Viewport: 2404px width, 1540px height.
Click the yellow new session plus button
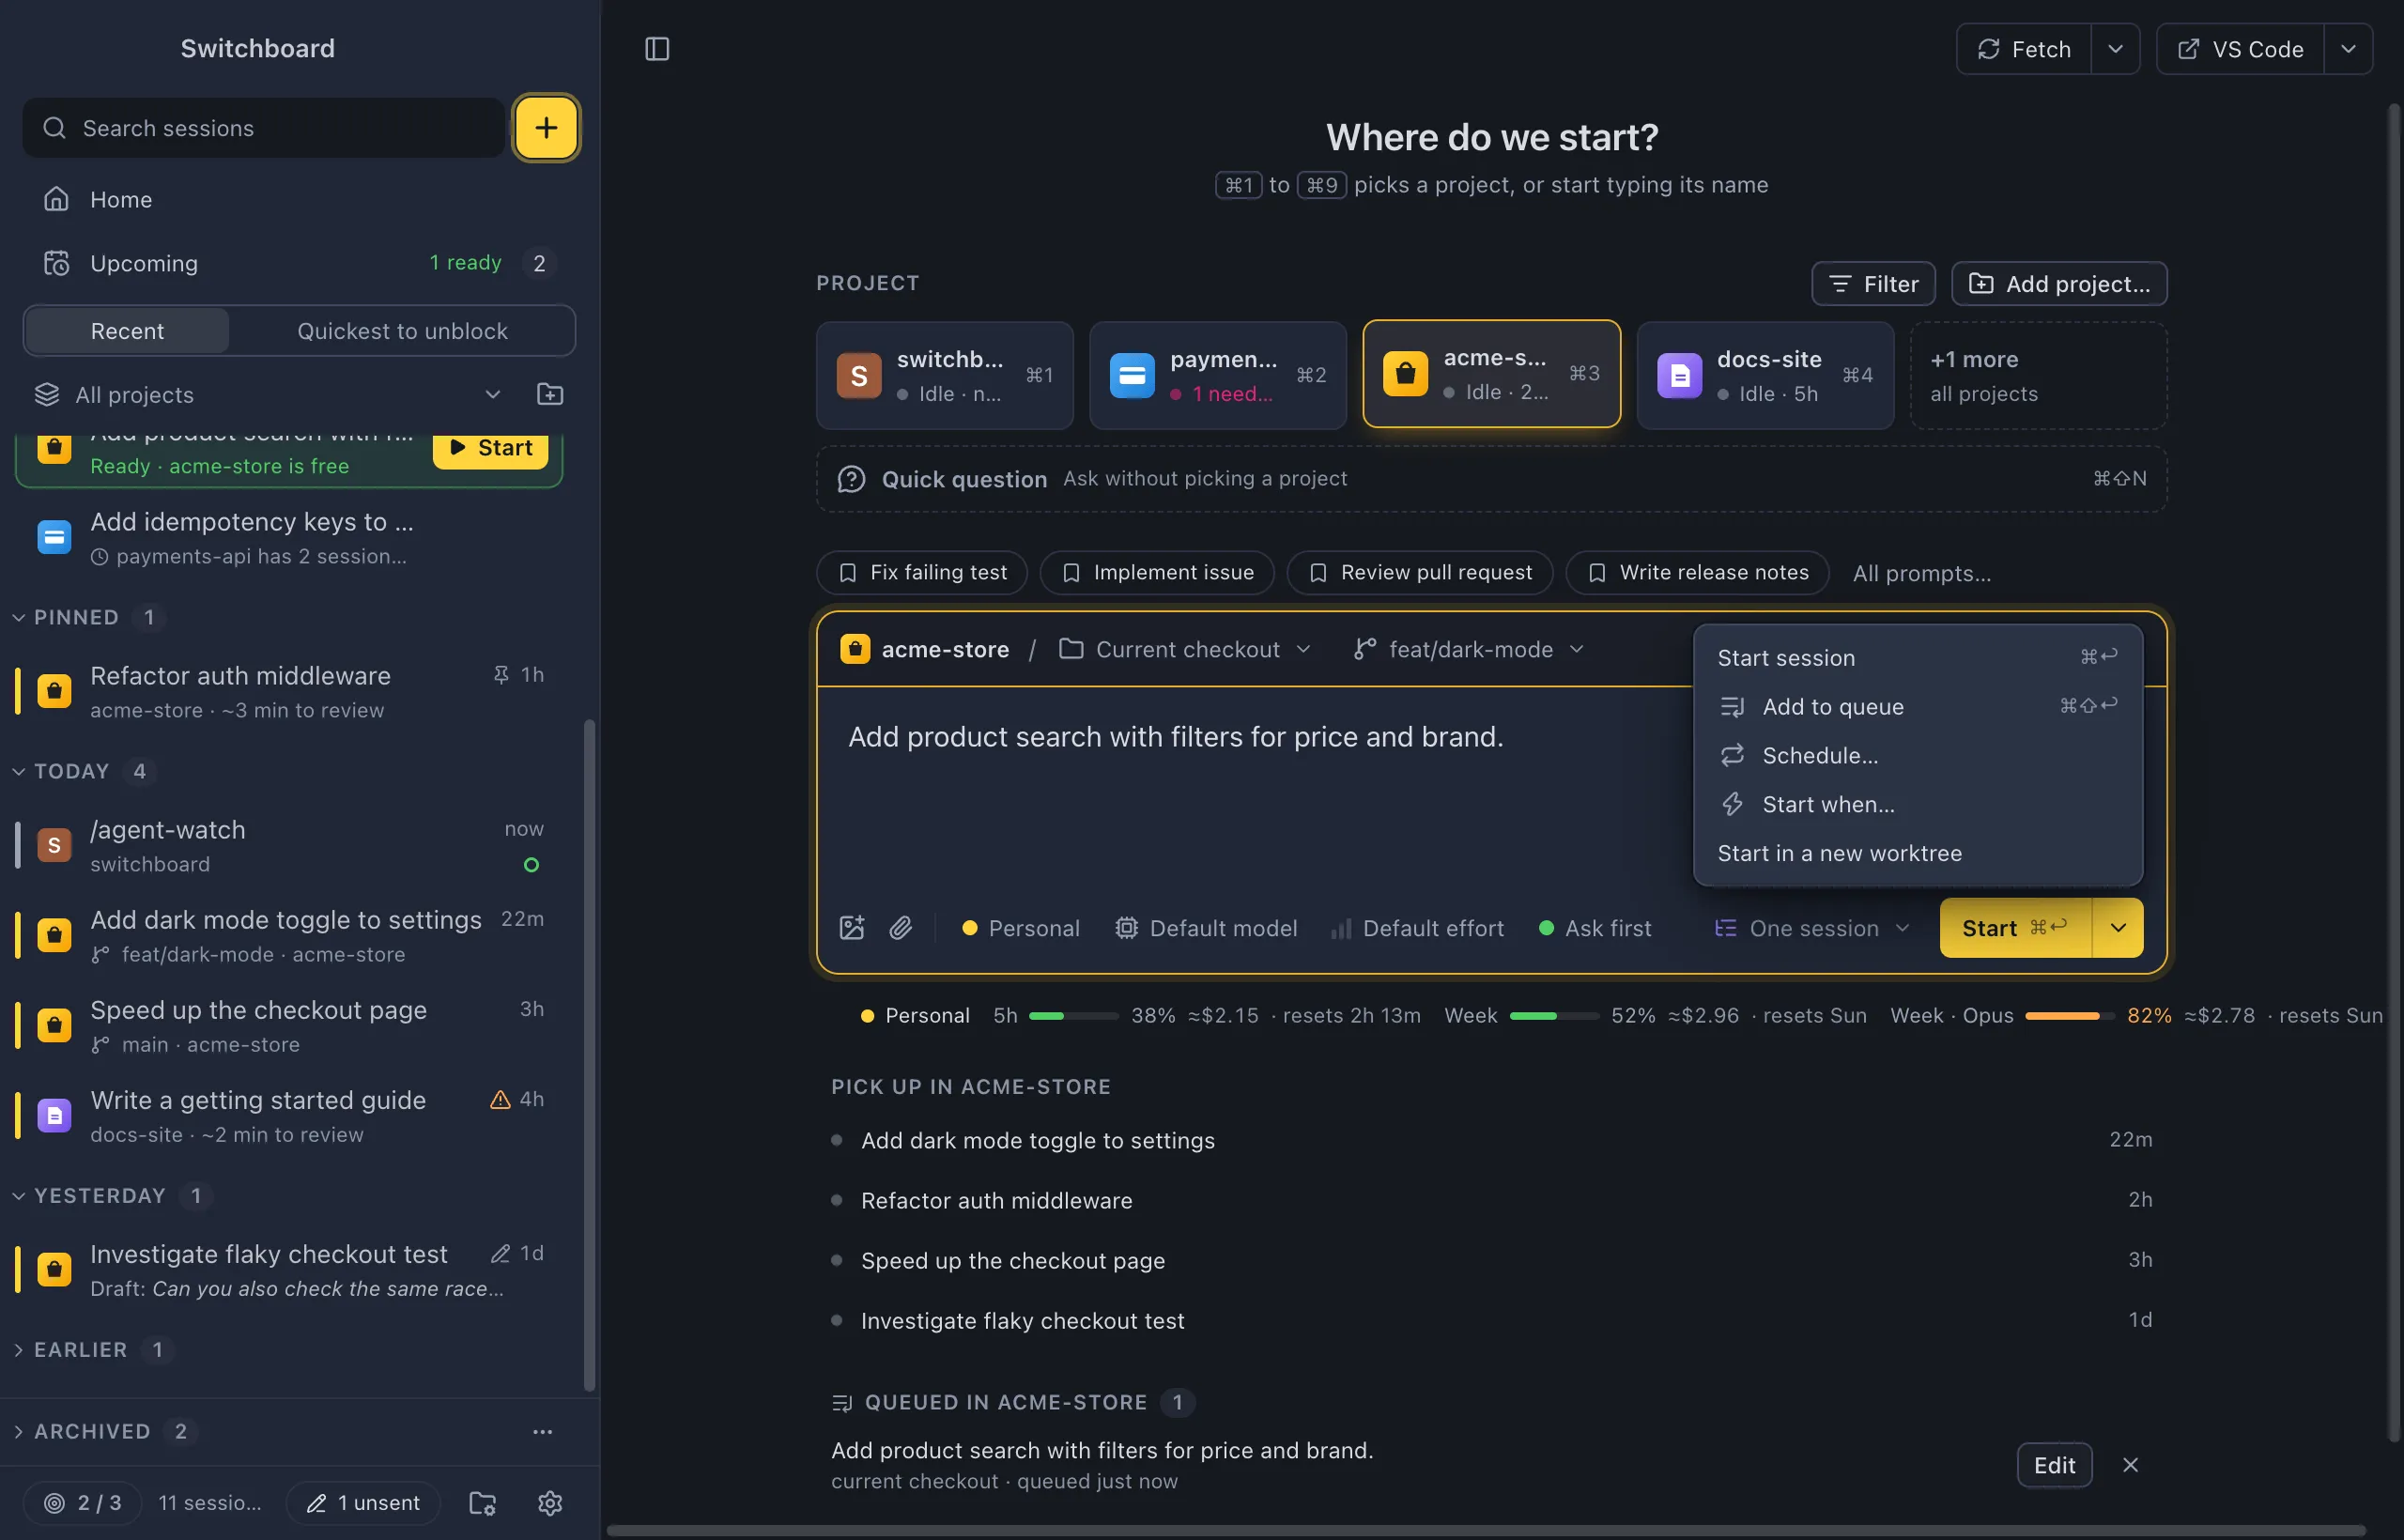pyautogui.click(x=546, y=127)
